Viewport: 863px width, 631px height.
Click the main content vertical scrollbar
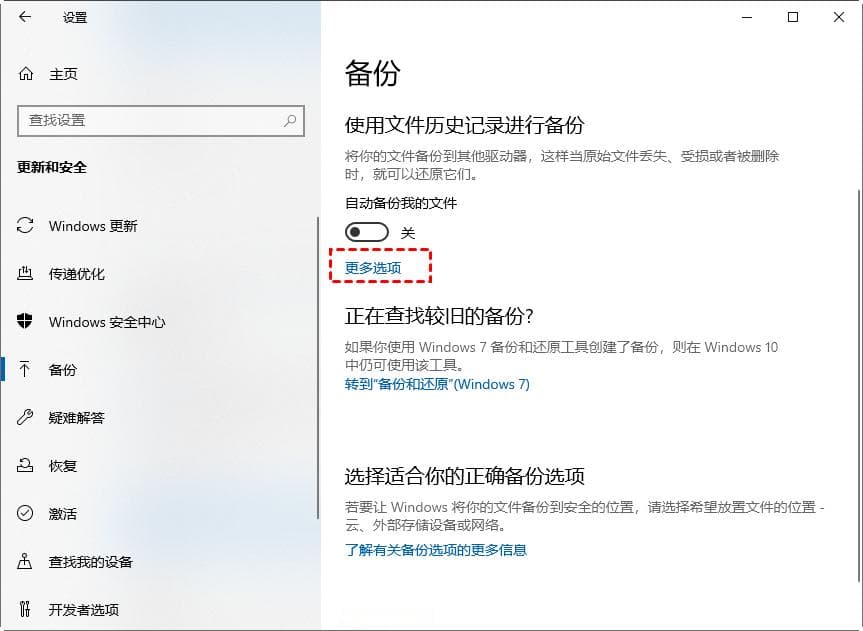pos(859,385)
